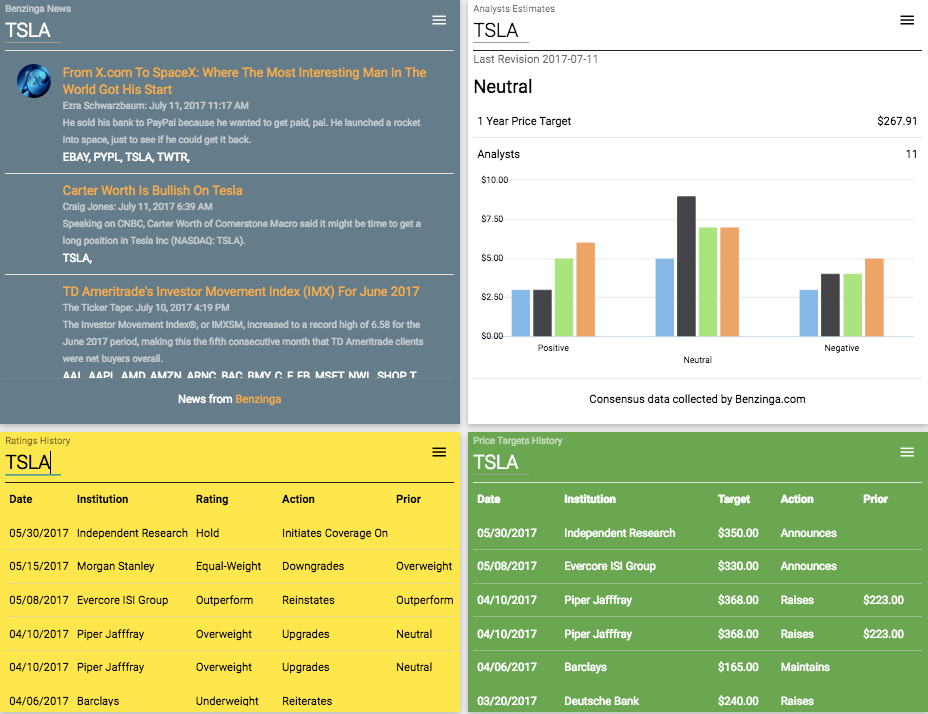Select the blue bar in Negative group
This screenshot has width=928, height=714.
click(808, 313)
